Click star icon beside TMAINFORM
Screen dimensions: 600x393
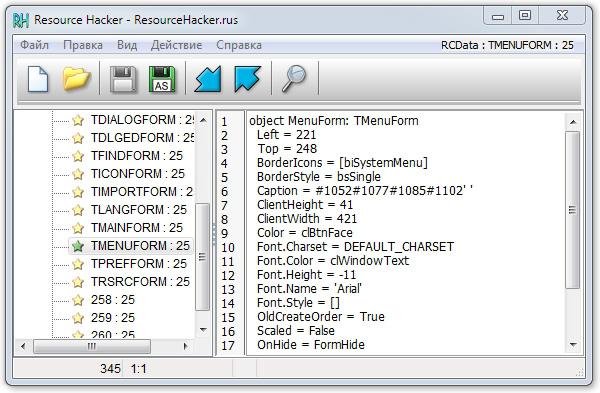click(78, 228)
